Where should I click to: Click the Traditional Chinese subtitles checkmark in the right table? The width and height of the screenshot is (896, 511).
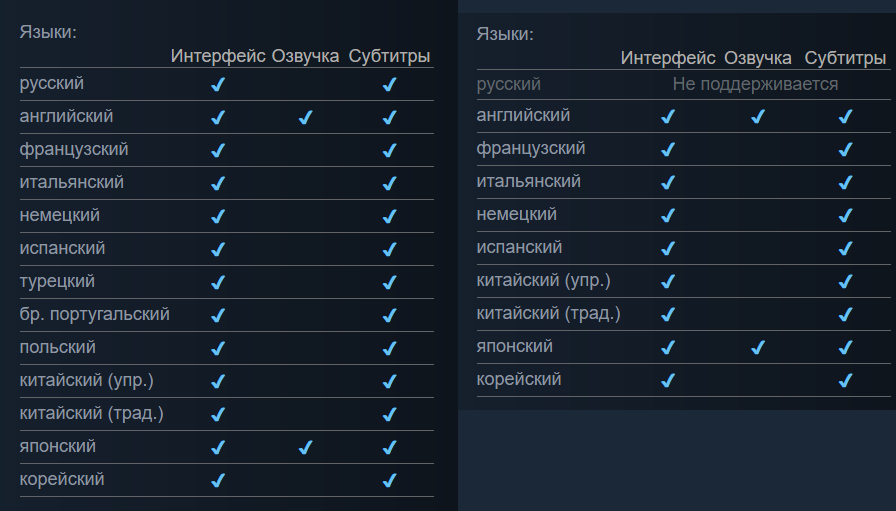click(x=845, y=315)
